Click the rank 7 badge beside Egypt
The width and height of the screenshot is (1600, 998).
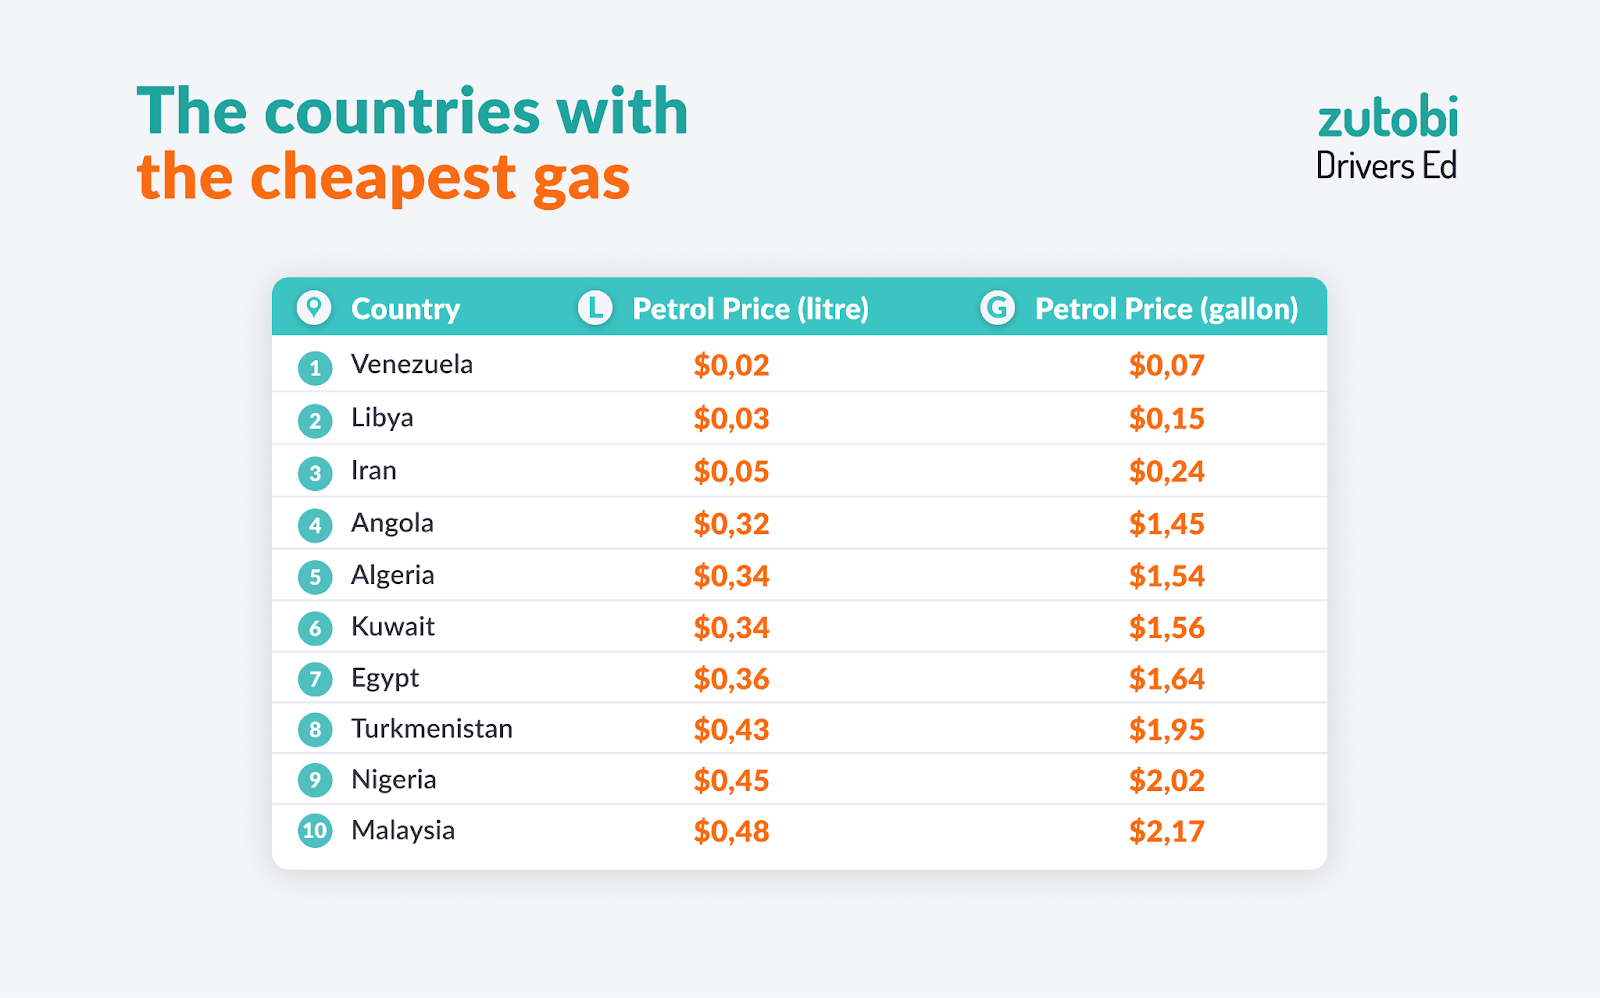click(315, 680)
